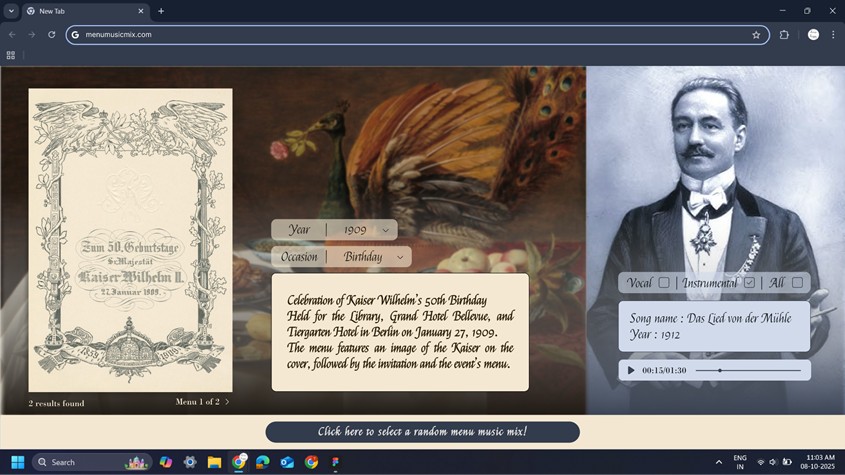Expand the Year 1909 dropdown

[385, 230]
